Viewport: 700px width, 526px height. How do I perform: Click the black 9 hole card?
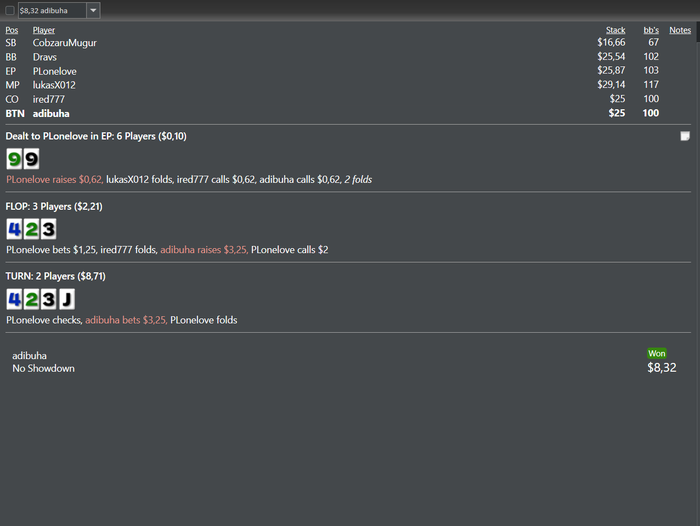(x=31, y=159)
